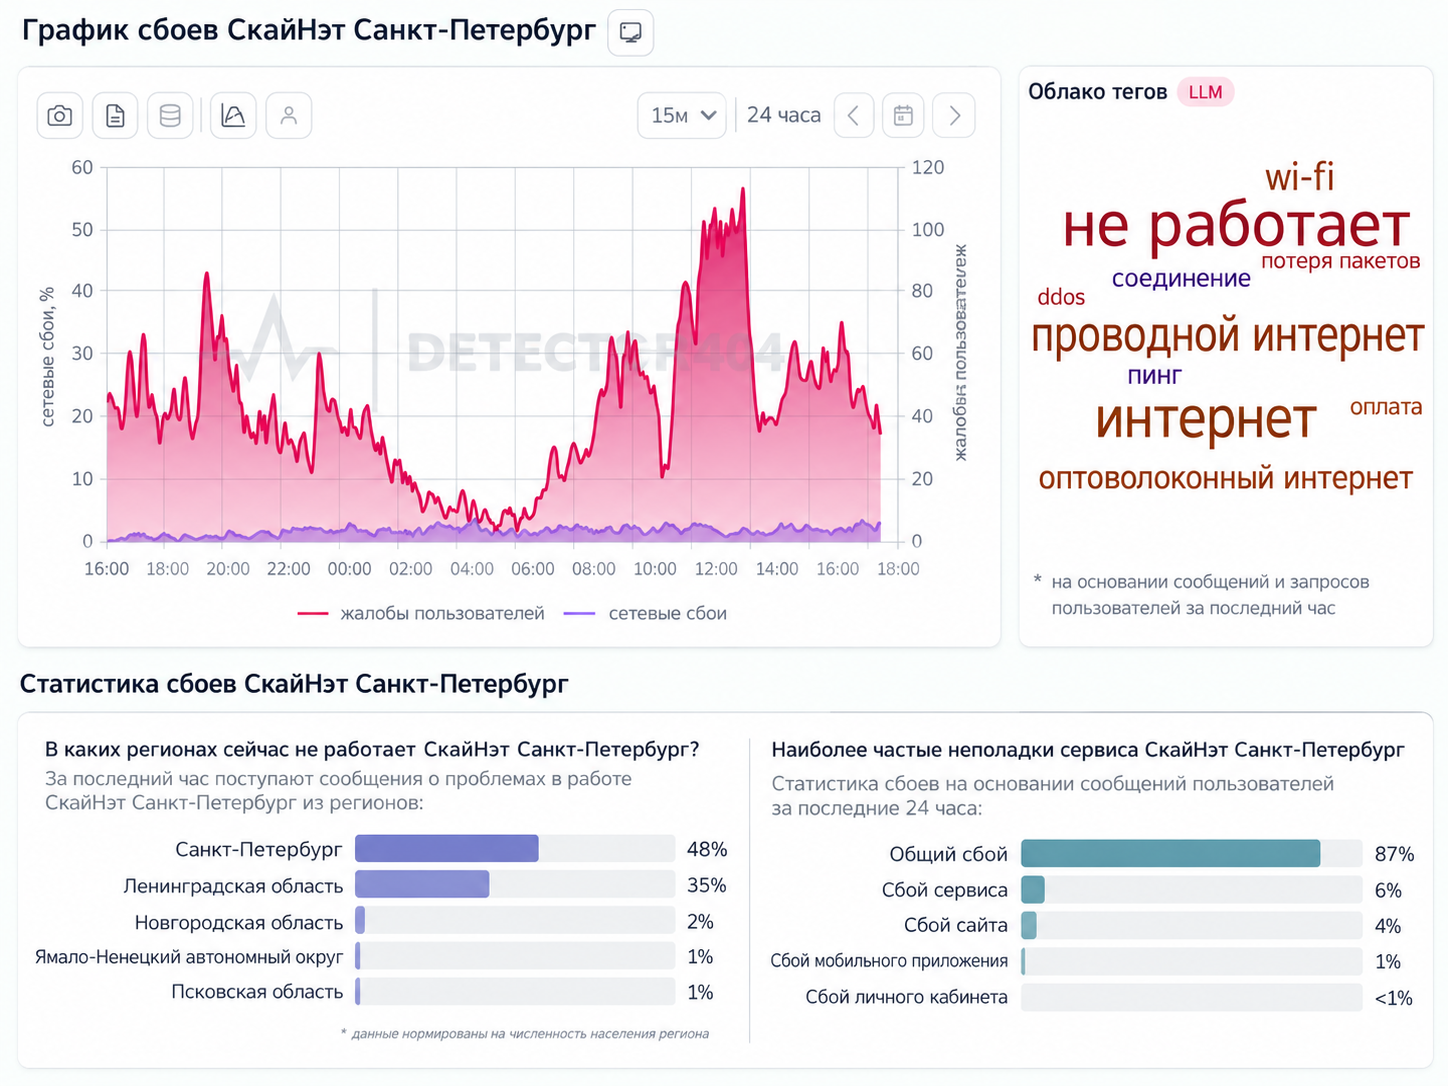Go to previous time period arrow
This screenshot has height=1086, width=1448.
[x=853, y=116]
